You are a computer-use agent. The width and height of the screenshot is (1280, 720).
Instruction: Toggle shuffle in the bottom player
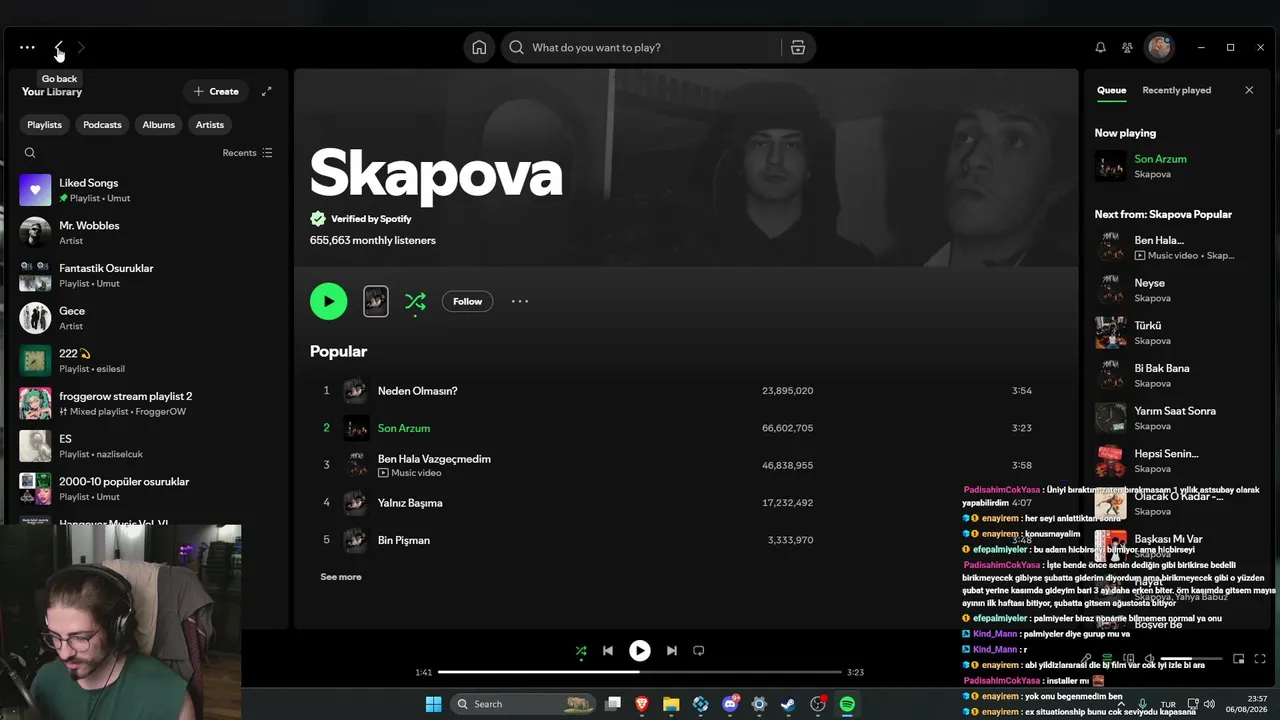tap(581, 651)
